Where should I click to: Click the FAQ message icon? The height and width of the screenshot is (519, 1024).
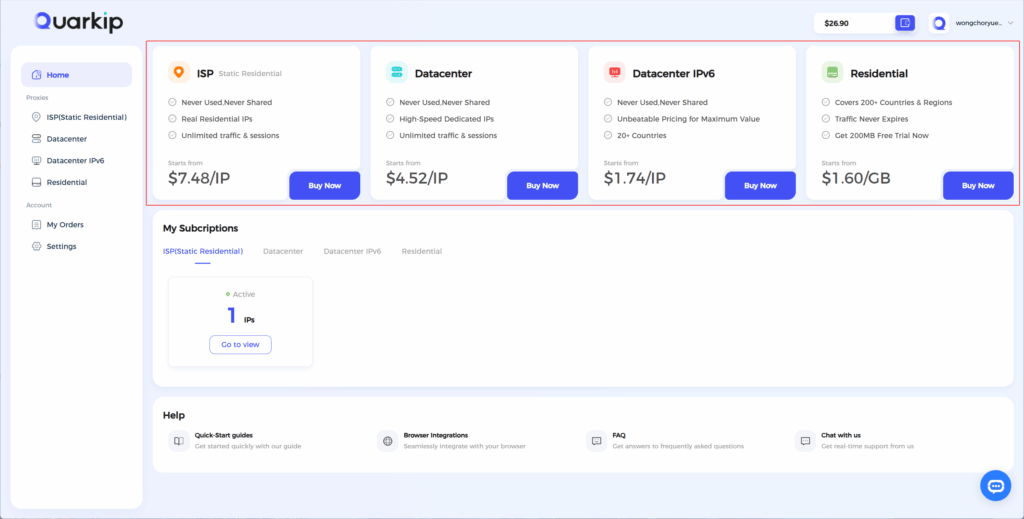[x=596, y=441]
